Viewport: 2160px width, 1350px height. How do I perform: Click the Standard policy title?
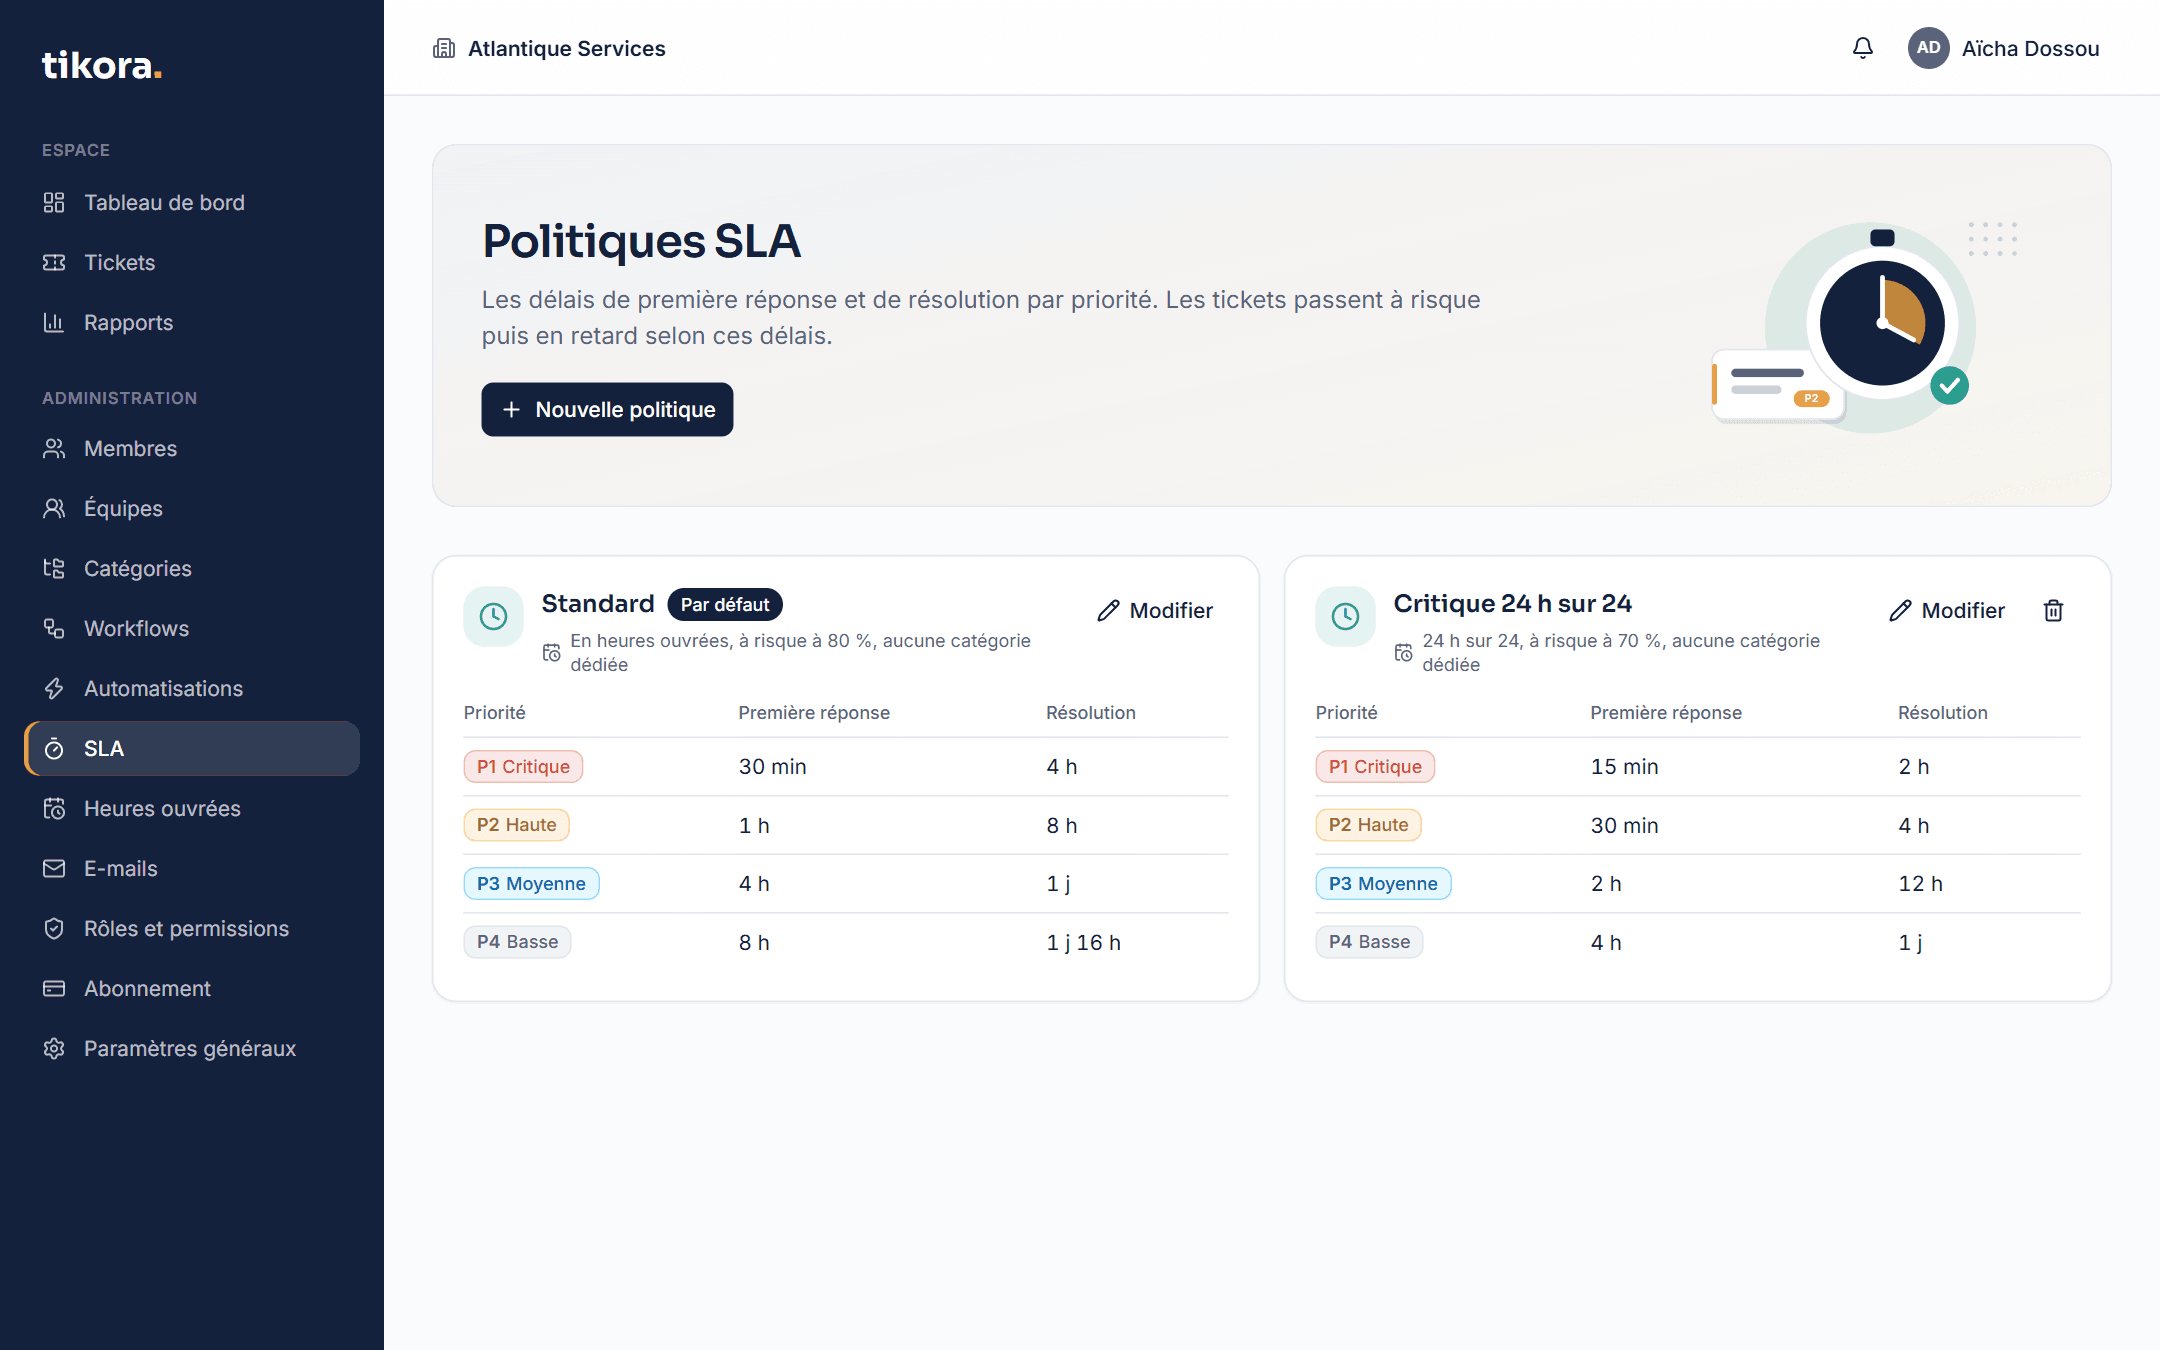click(598, 603)
